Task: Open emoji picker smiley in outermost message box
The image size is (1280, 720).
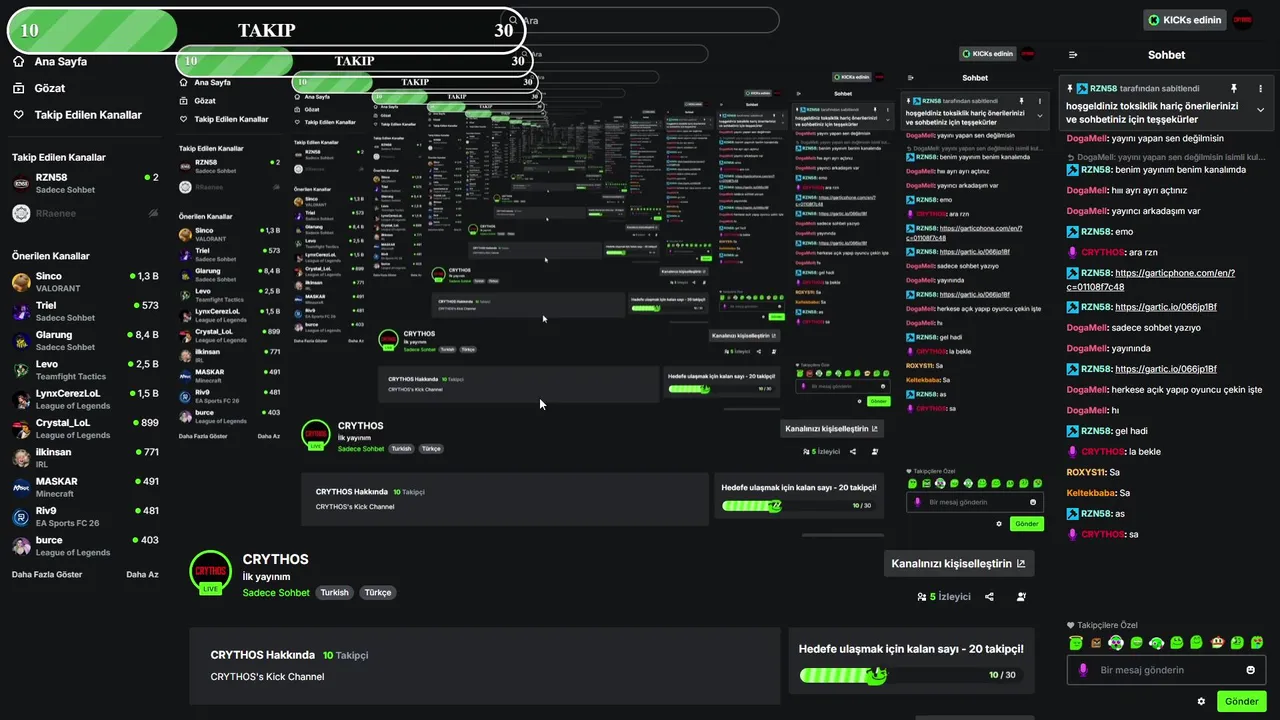Action: (1251, 670)
